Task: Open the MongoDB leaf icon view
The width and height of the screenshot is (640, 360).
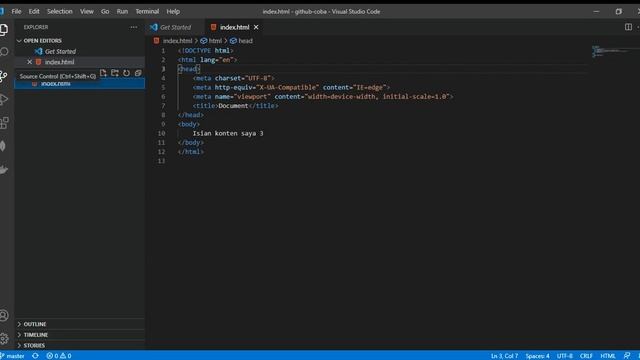Action: pos(3,146)
